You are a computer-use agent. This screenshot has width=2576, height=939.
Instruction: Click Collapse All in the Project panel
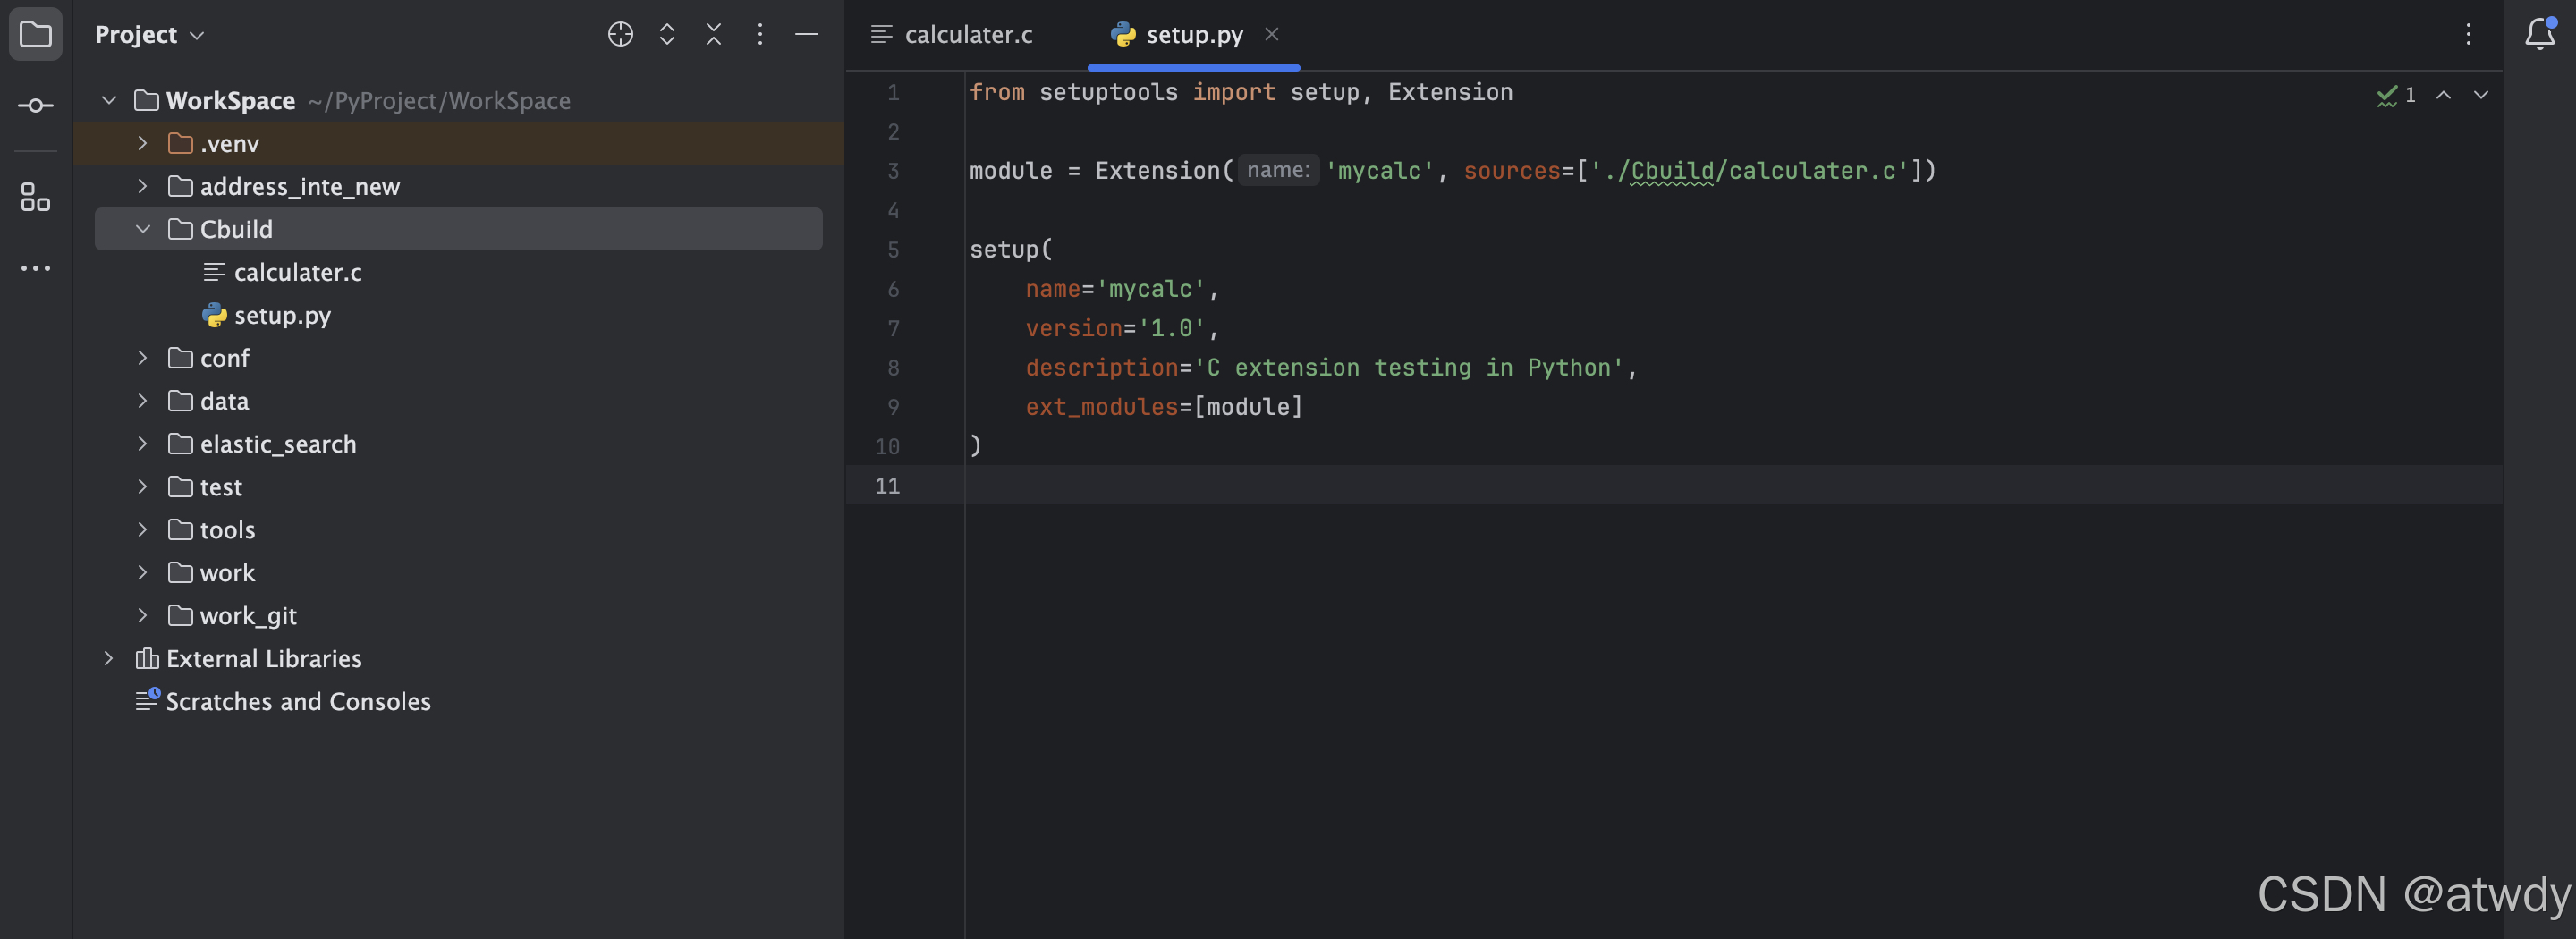(713, 34)
